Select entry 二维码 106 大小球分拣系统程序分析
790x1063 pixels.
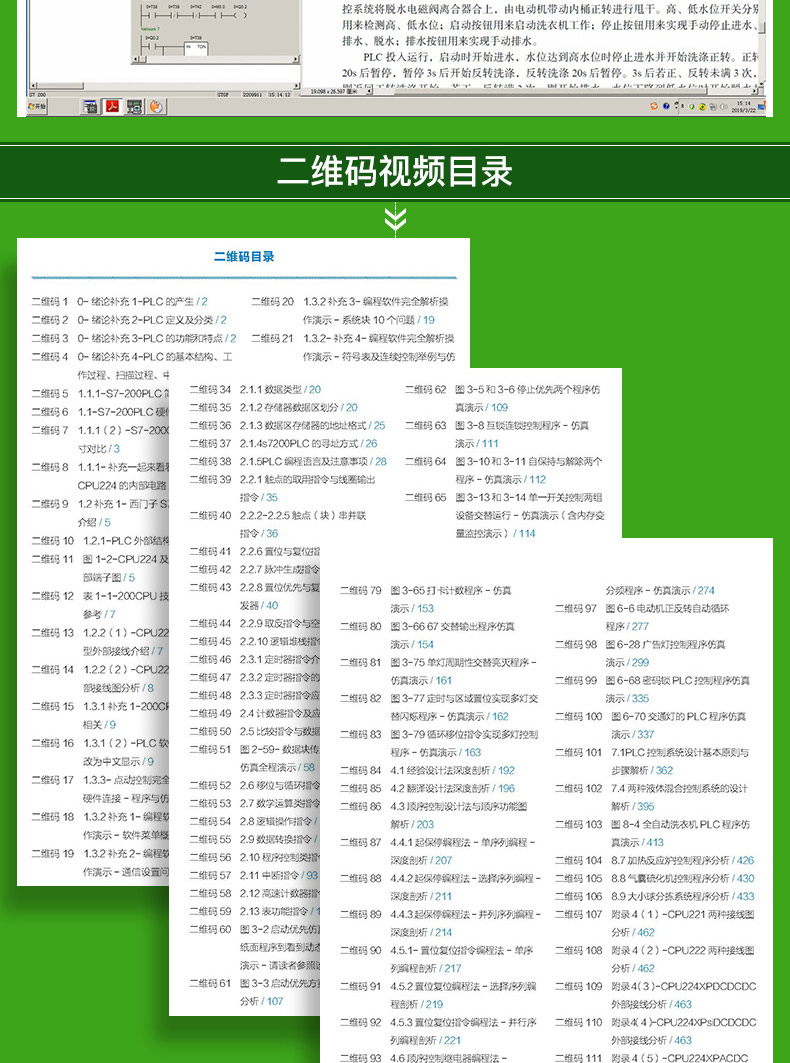[x=655, y=896]
